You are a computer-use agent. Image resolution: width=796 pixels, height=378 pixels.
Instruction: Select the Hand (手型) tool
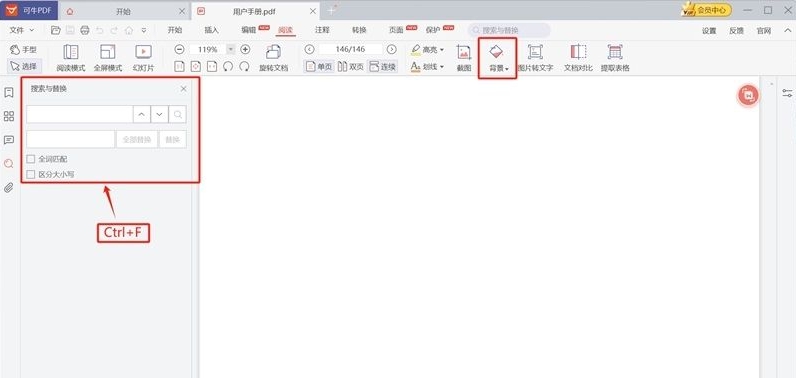click(23, 50)
